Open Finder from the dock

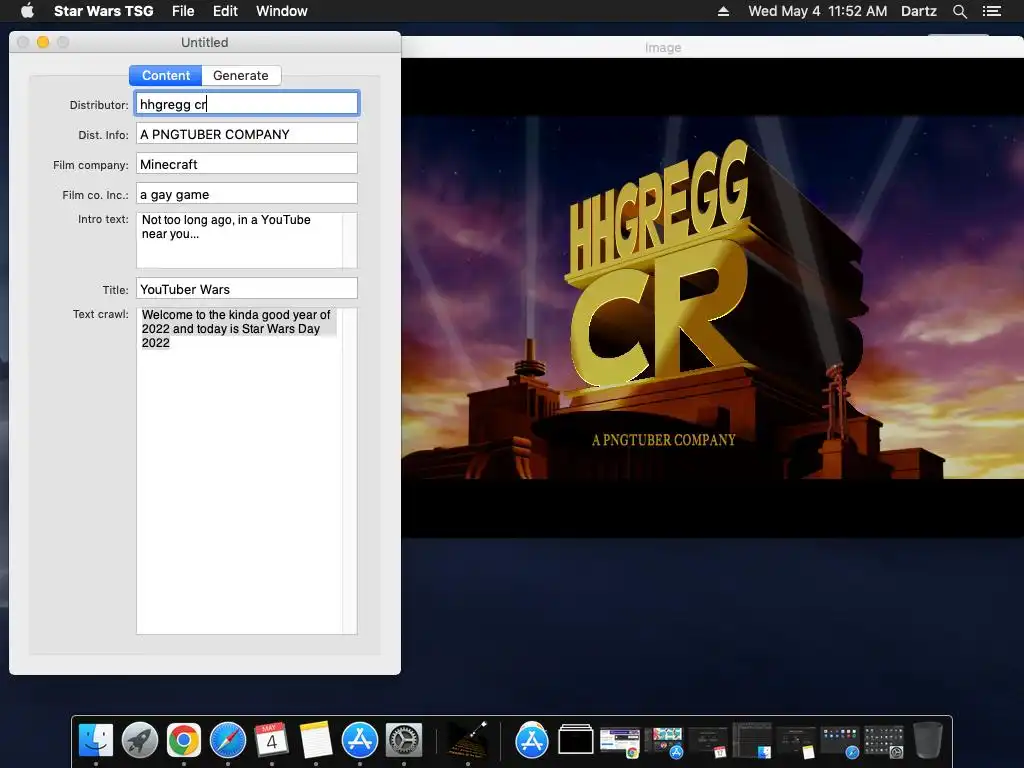click(96, 741)
